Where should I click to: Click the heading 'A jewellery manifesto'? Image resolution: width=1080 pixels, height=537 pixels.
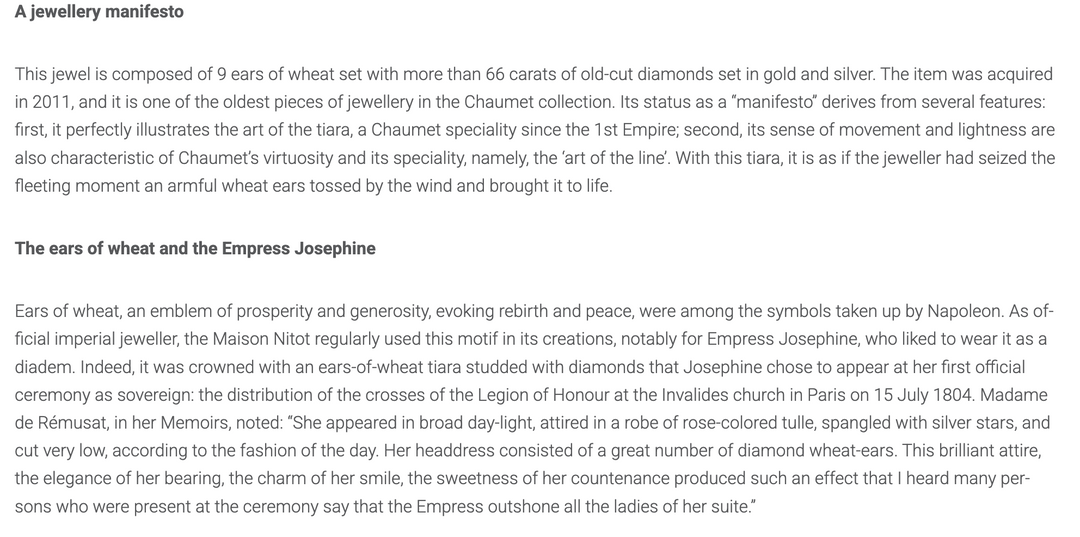click(x=99, y=12)
